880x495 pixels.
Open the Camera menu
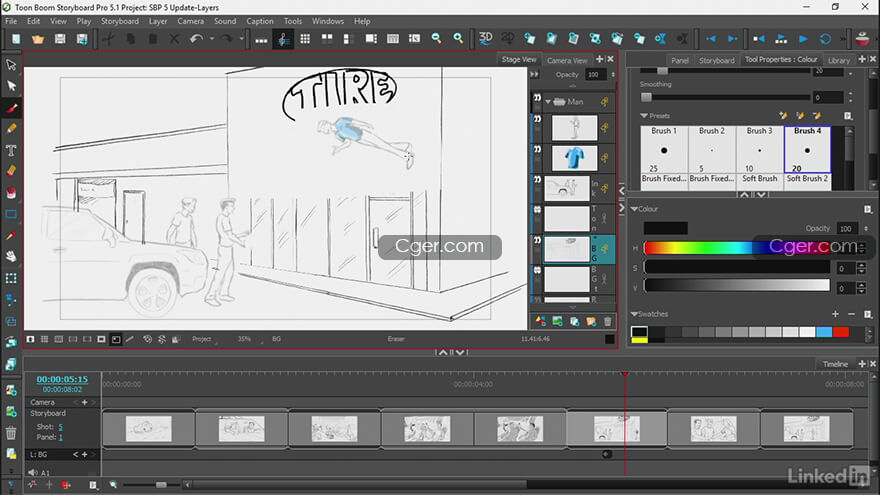coord(190,21)
